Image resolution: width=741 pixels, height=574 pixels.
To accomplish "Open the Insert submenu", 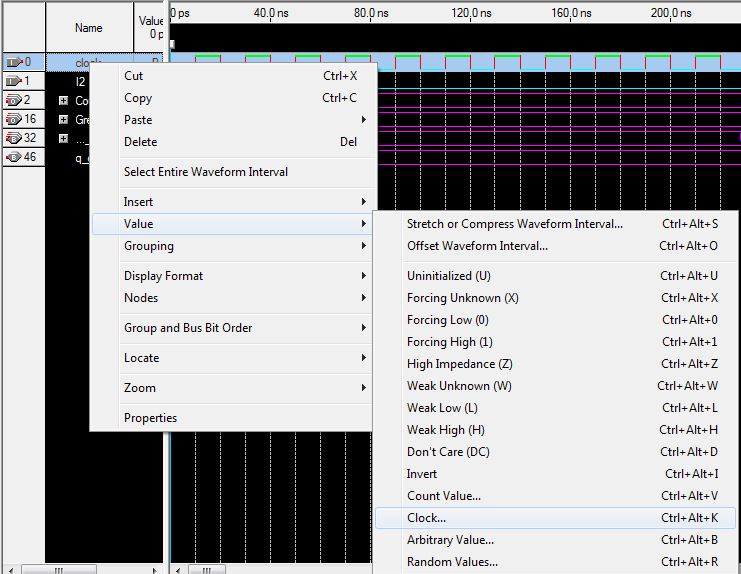I will click(x=140, y=202).
